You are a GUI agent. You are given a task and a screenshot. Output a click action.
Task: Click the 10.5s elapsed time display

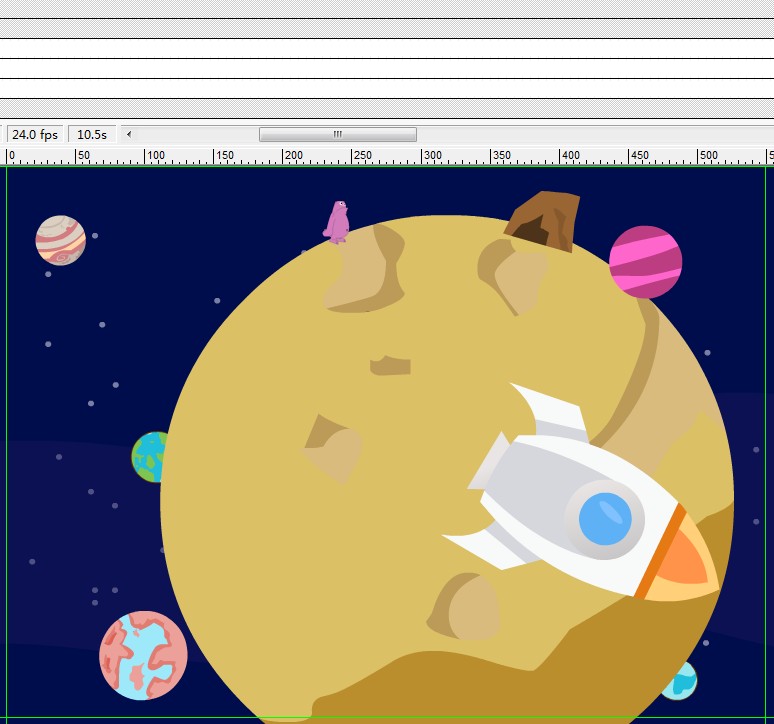[x=92, y=134]
